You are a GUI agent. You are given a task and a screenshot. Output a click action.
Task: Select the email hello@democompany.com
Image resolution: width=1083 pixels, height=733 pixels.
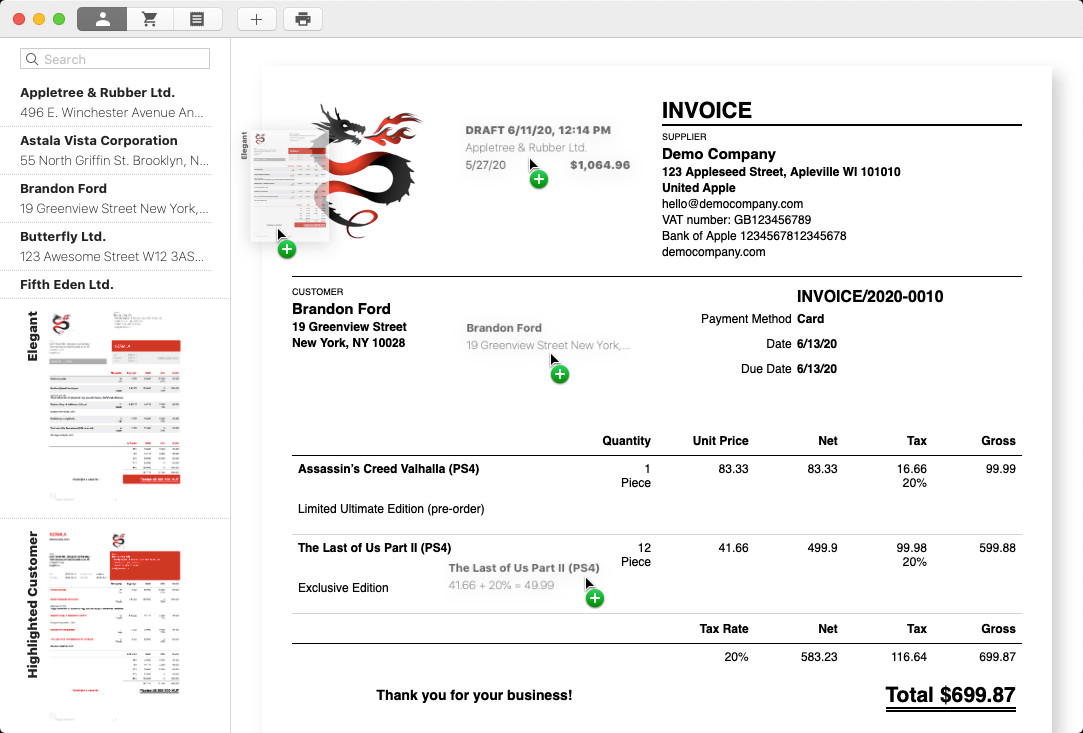(732, 204)
